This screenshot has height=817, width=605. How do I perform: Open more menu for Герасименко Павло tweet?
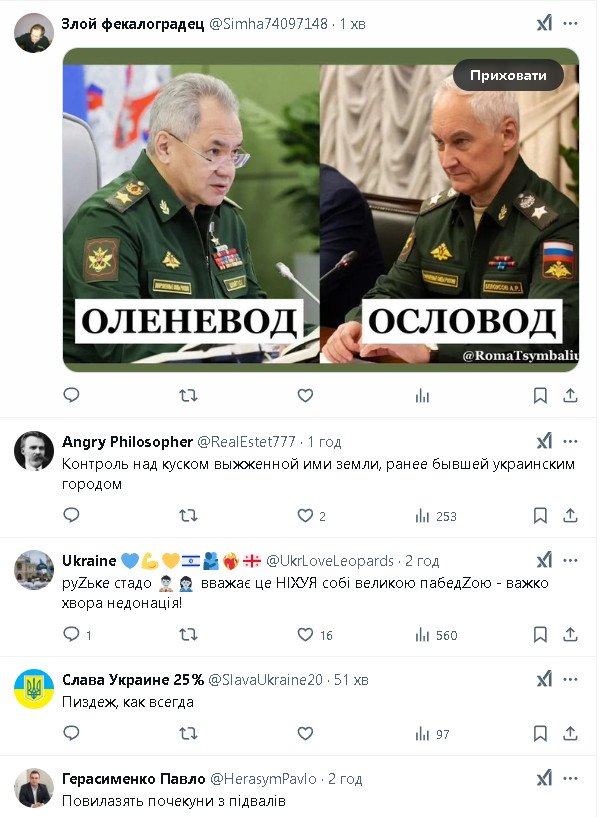pyautogui.click(x=571, y=778)
